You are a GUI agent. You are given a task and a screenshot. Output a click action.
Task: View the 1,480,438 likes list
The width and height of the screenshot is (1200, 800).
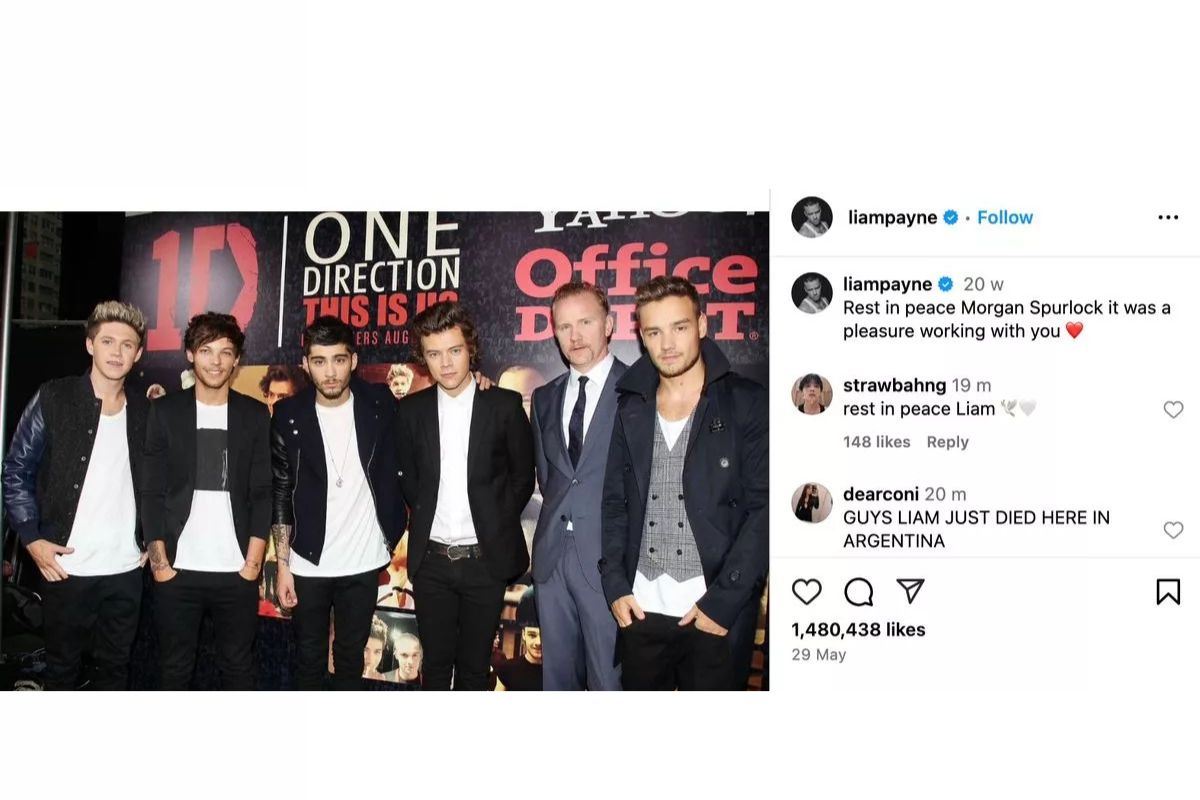pyautogui.click(x=858, y=630)
